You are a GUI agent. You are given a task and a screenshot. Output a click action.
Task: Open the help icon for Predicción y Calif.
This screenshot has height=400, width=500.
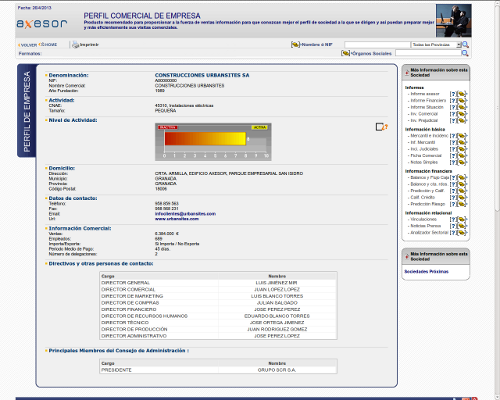453,191
